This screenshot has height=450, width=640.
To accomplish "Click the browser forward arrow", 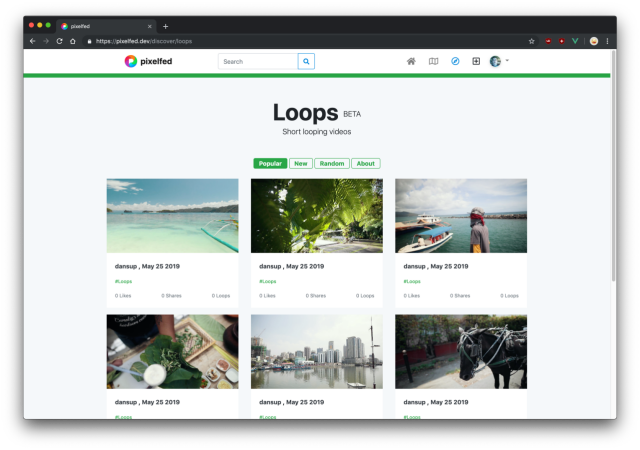I will 46,41.
